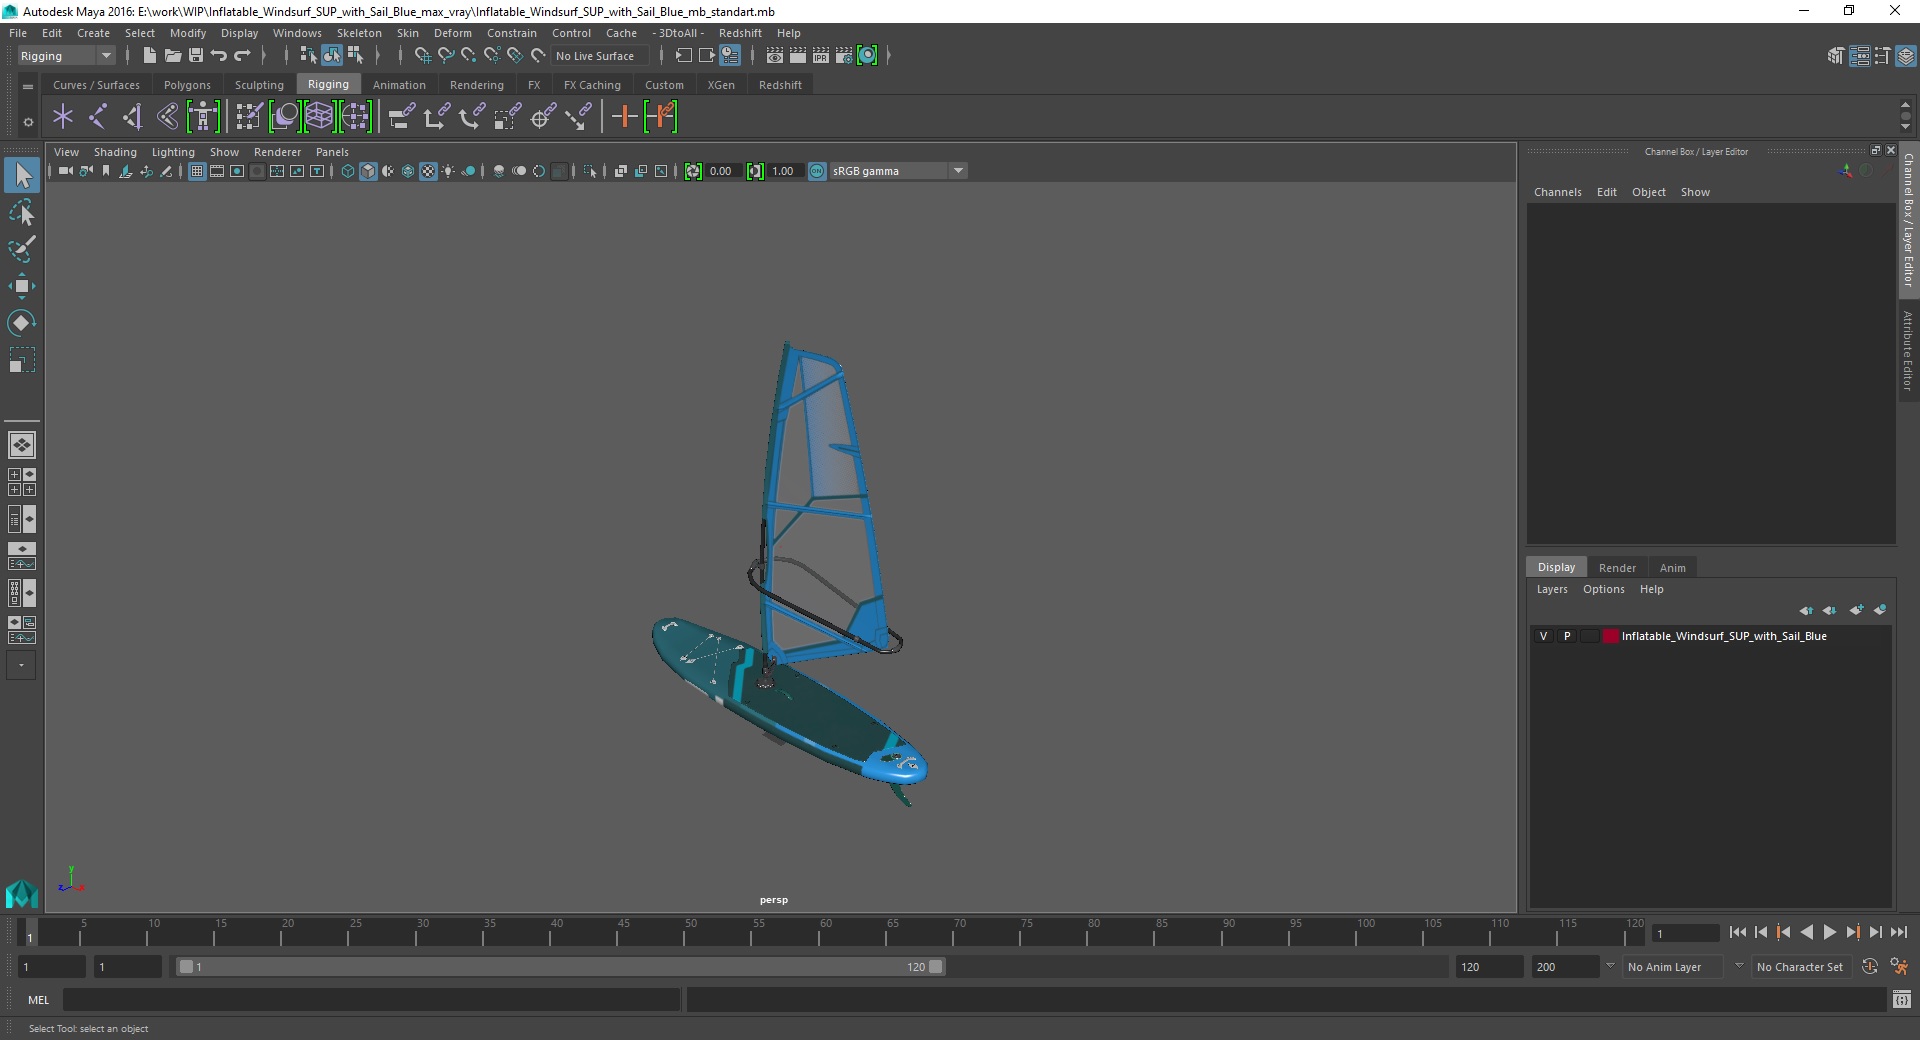This screenshot has height=1040, width=1920.
Task: Click the Redo arrow icon
Action: pos(242,56)
